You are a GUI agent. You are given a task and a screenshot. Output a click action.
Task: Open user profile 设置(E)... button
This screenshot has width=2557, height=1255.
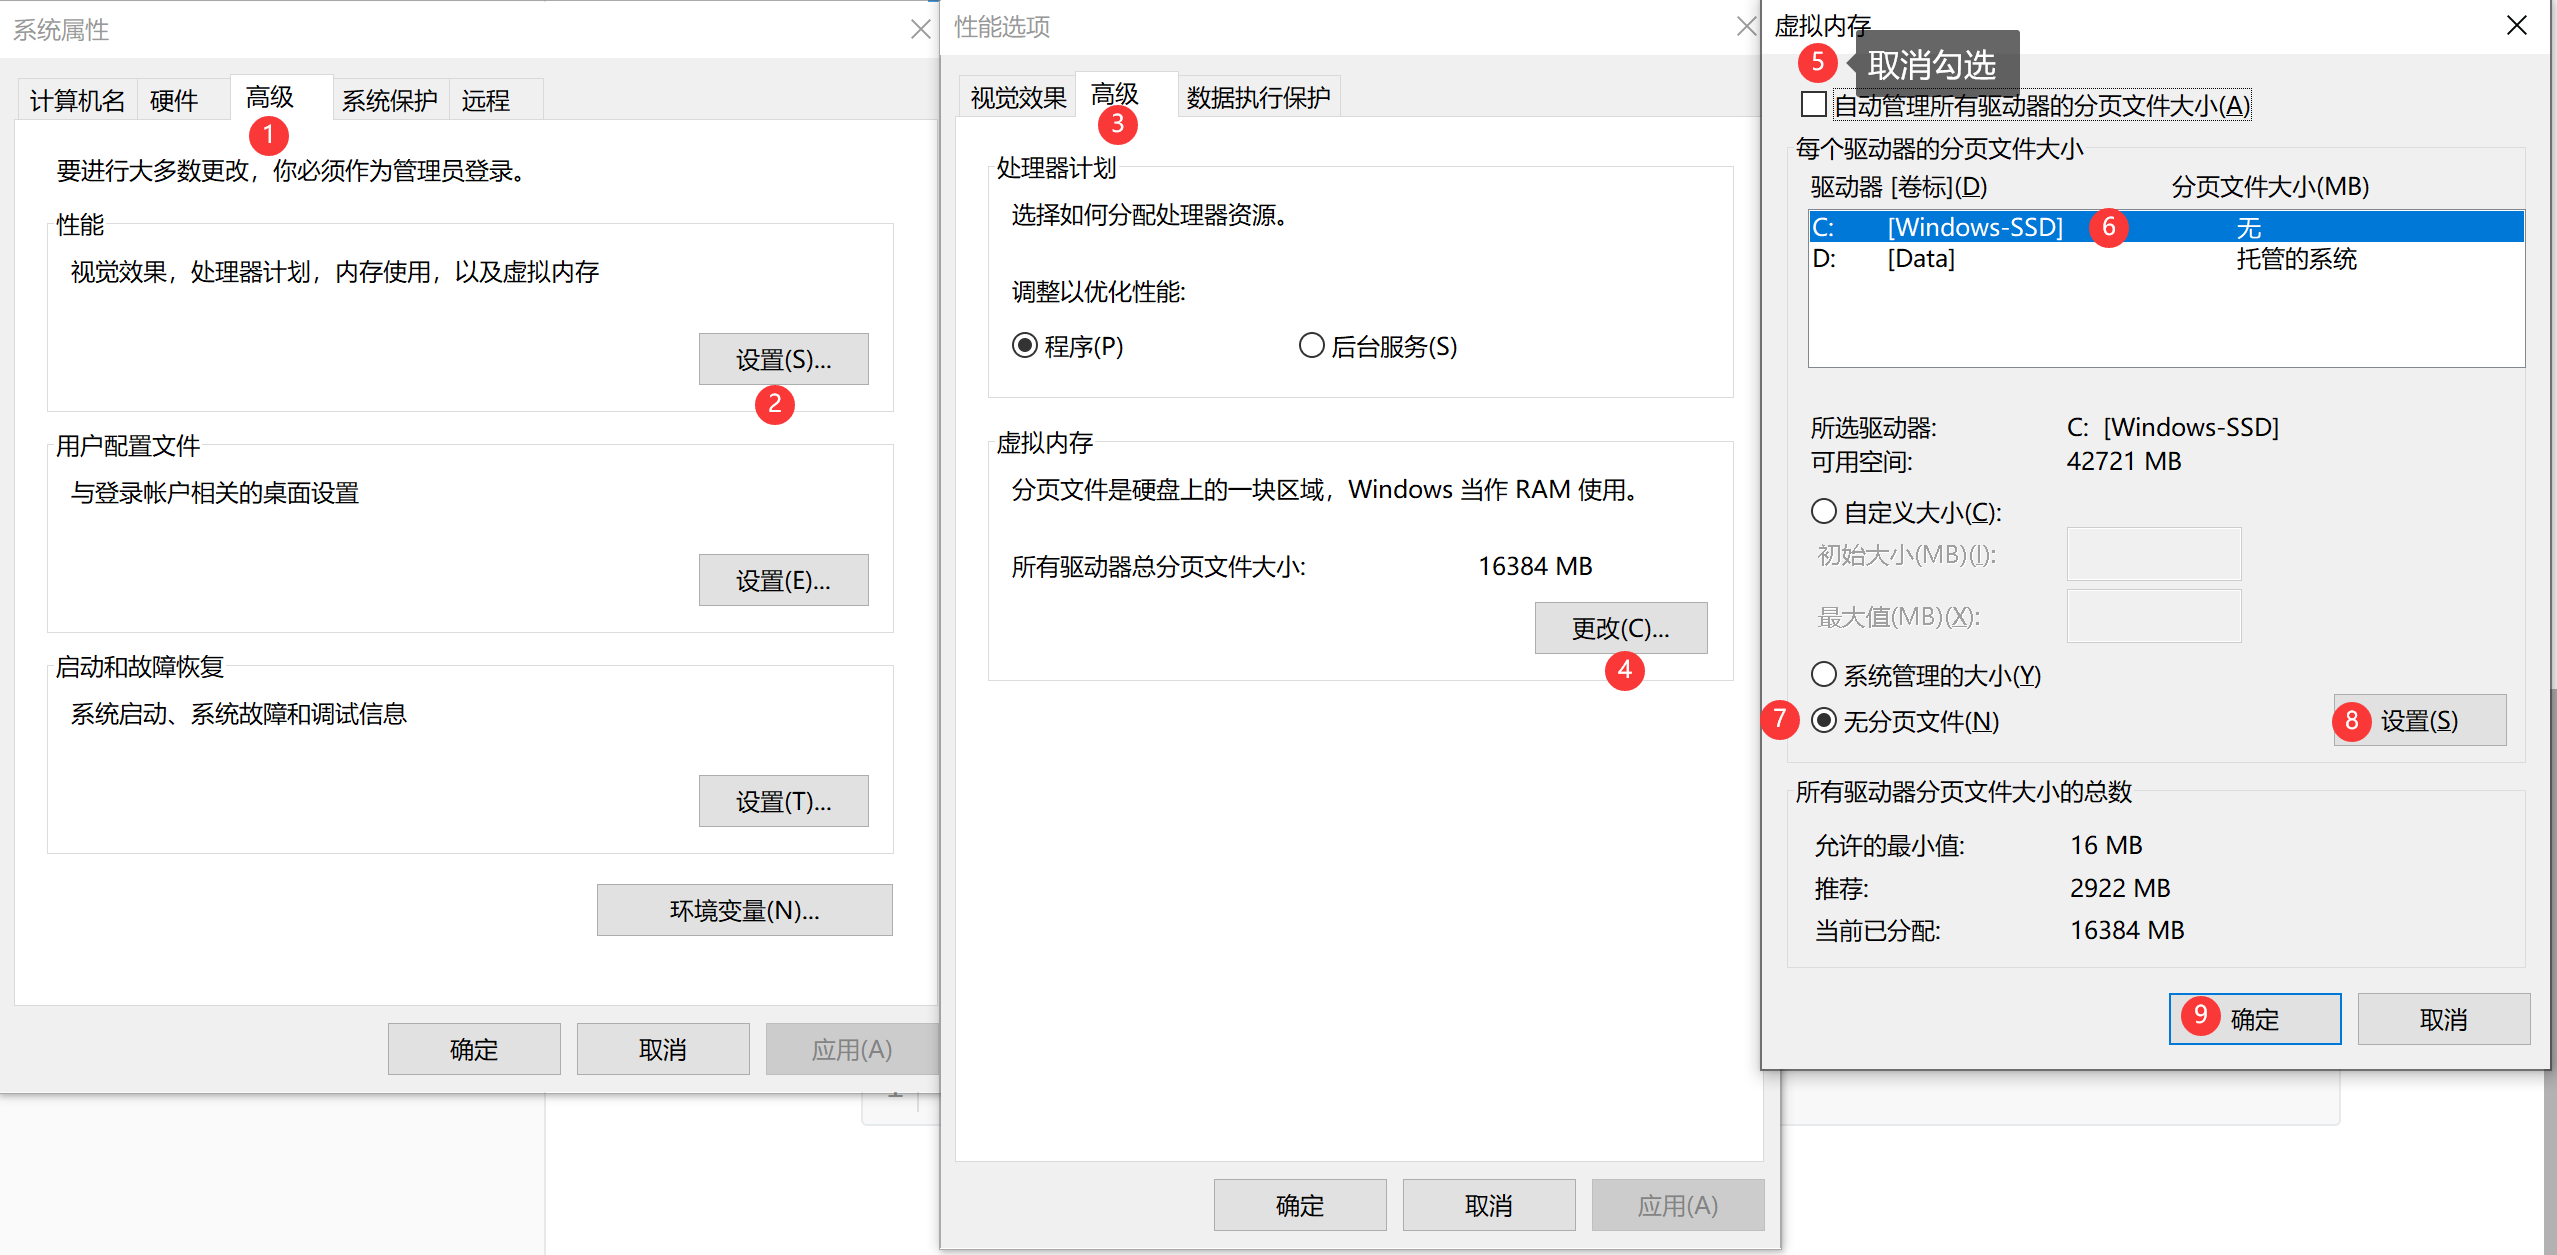783,580
